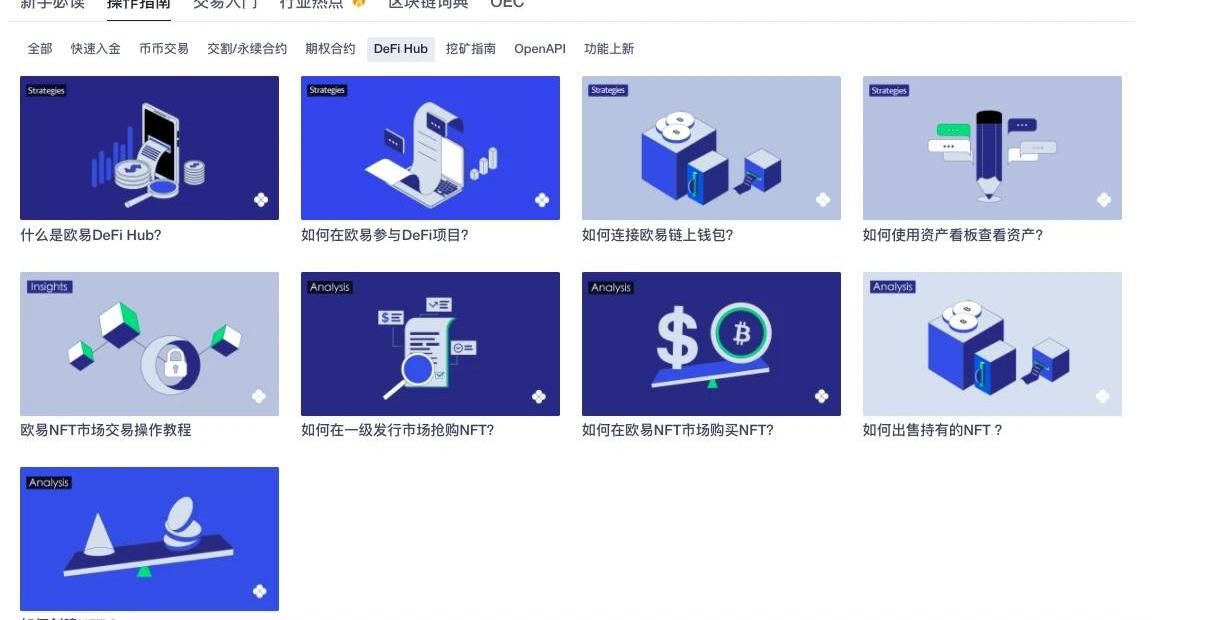The height and width of the screenshot is (620, 1207).
Task: Open thumbnail for 如何在欧易NFT市场购买NFT
Action: coord(711,344)
